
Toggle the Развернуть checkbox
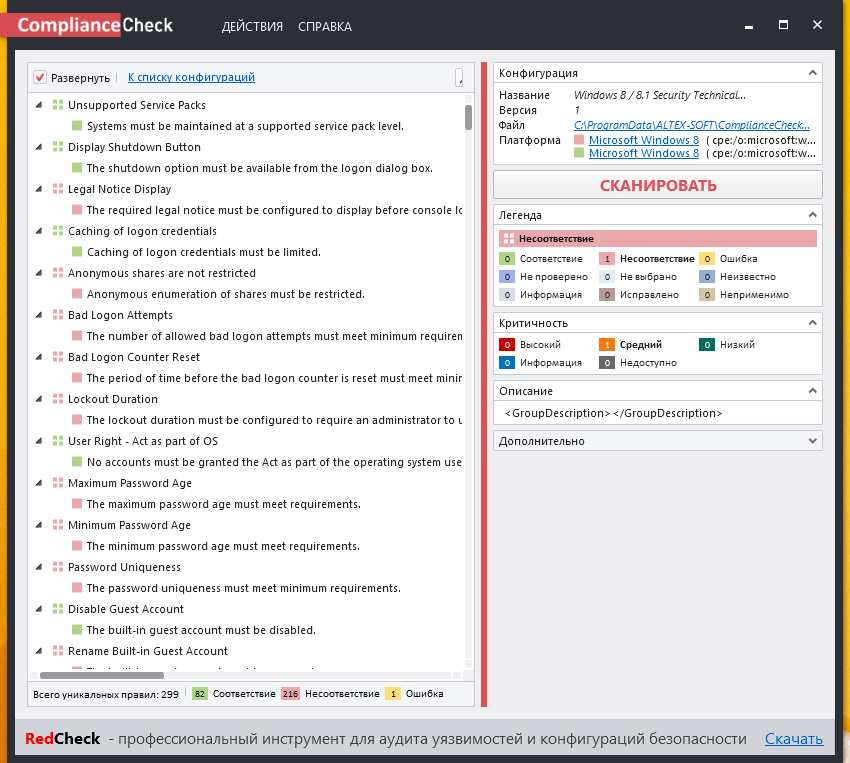(x=40, y=77)
